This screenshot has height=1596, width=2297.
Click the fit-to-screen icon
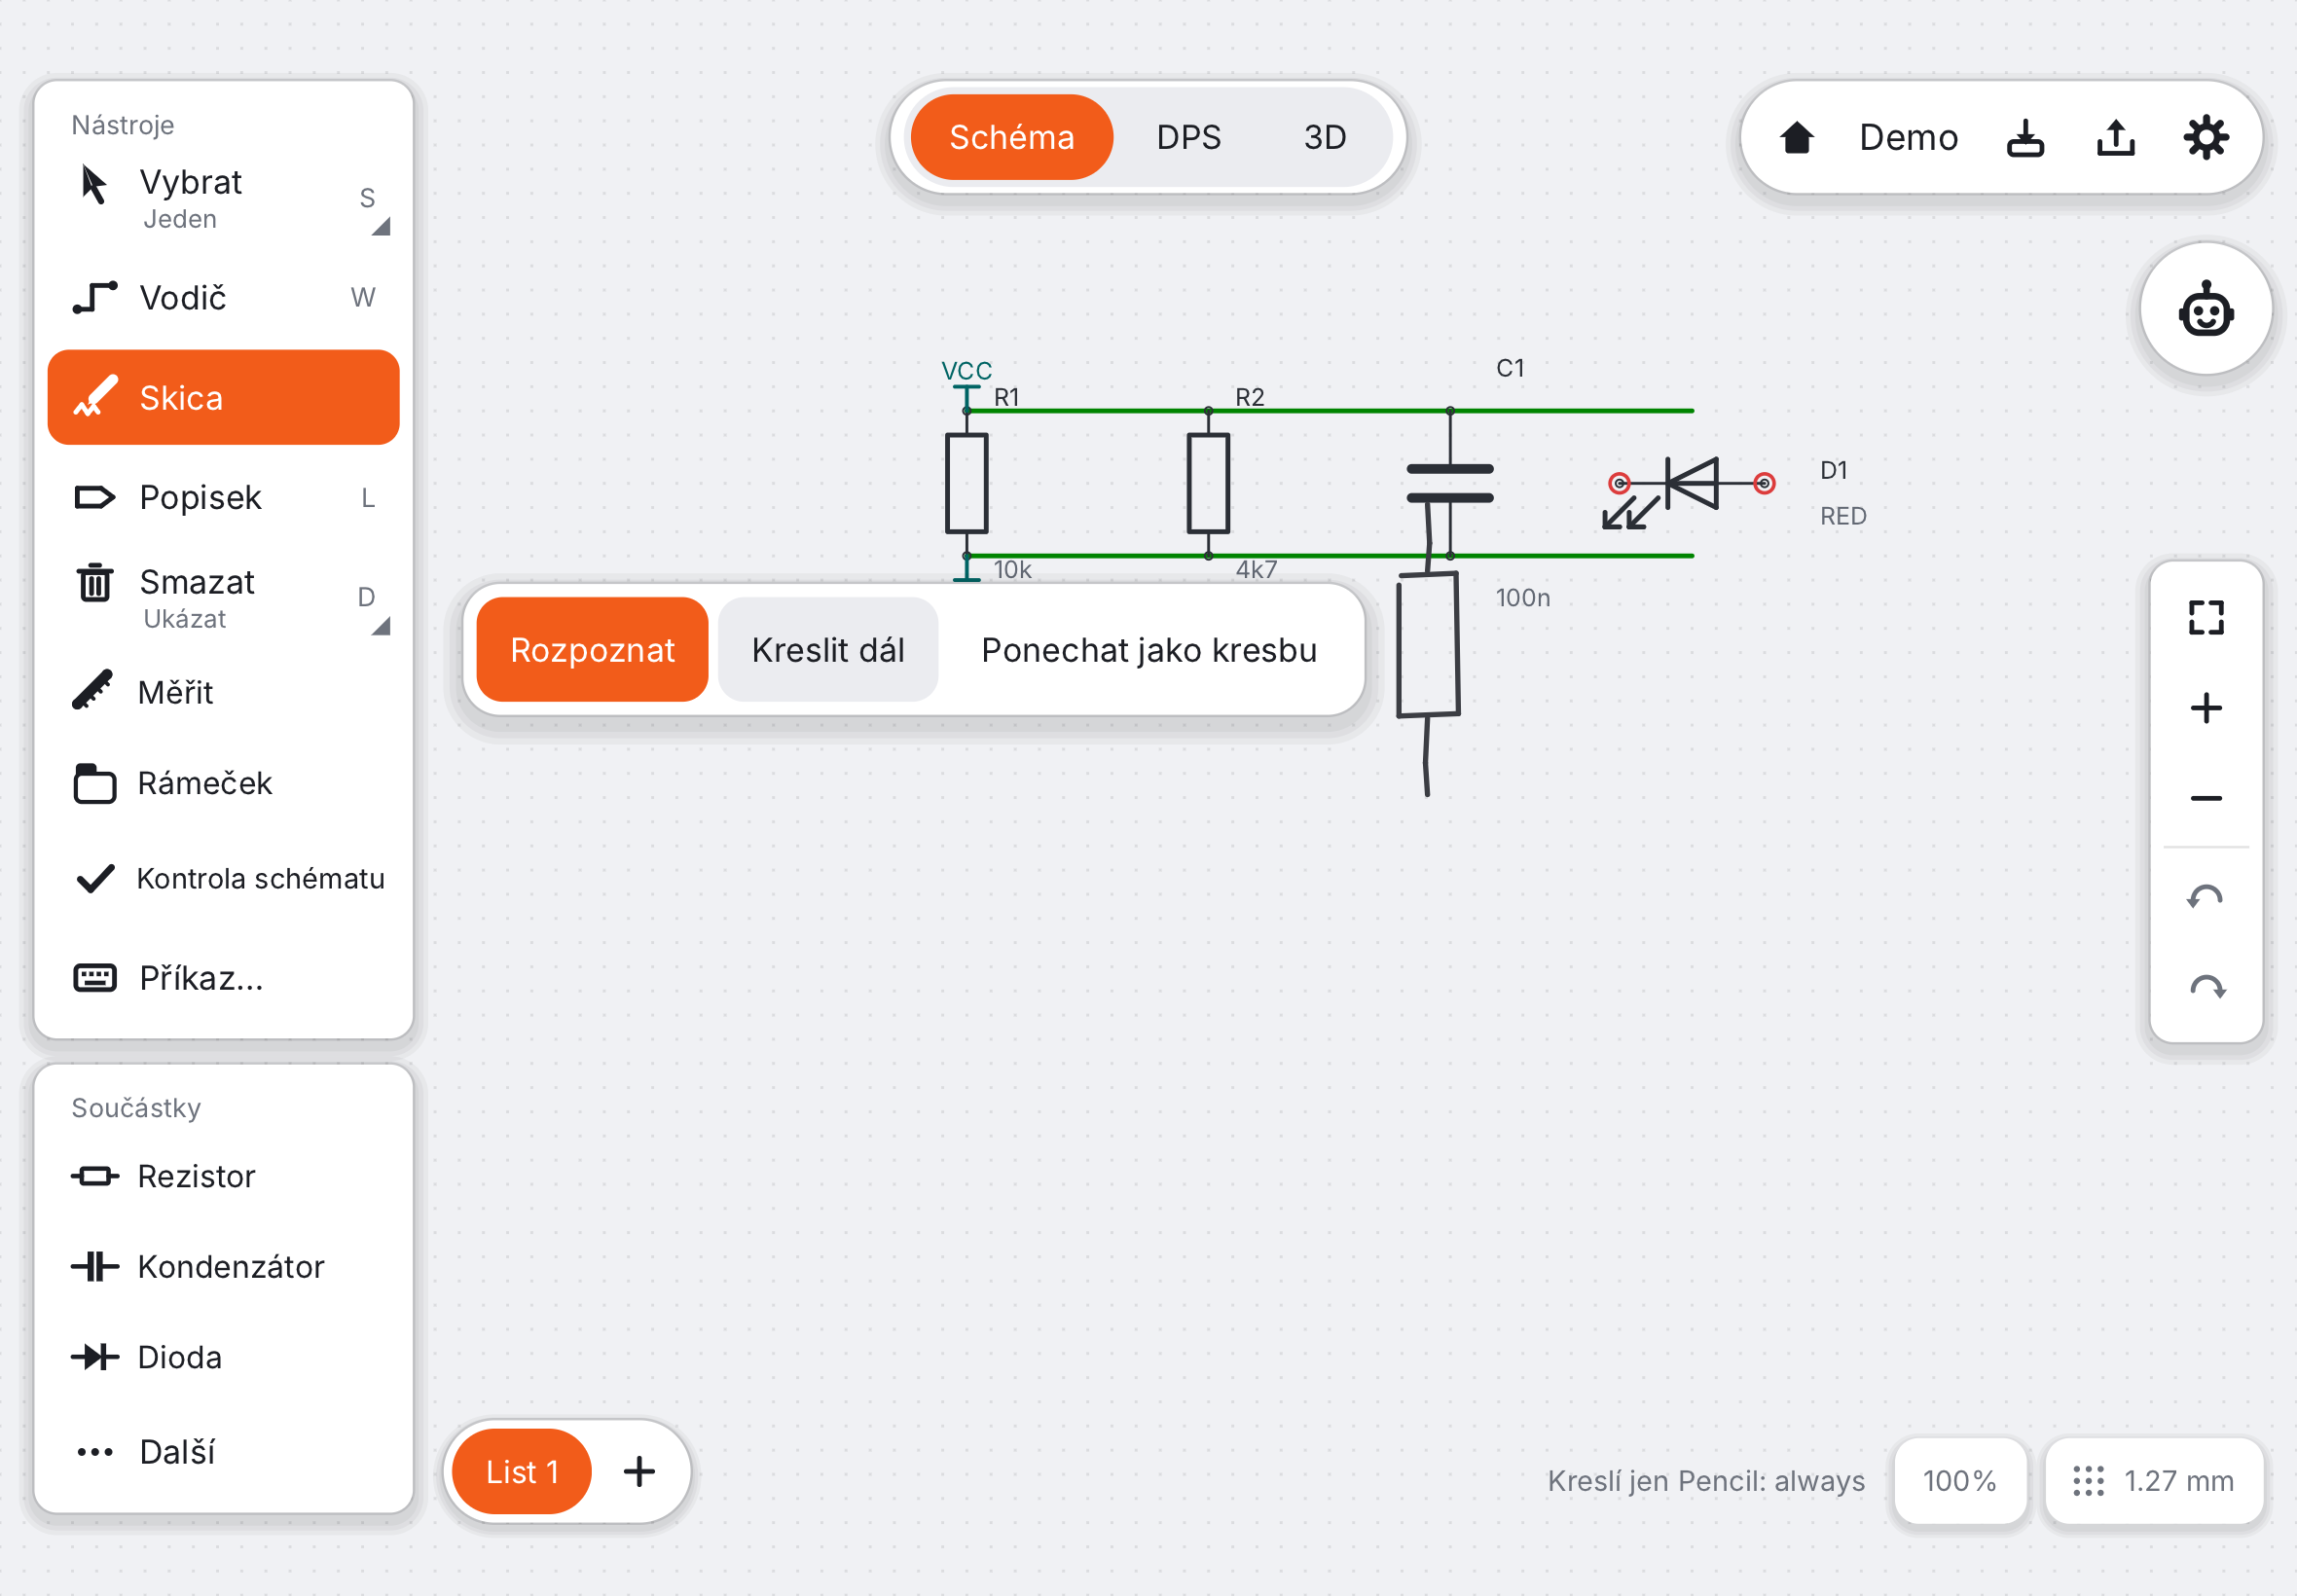click(x=2206, y=618)
